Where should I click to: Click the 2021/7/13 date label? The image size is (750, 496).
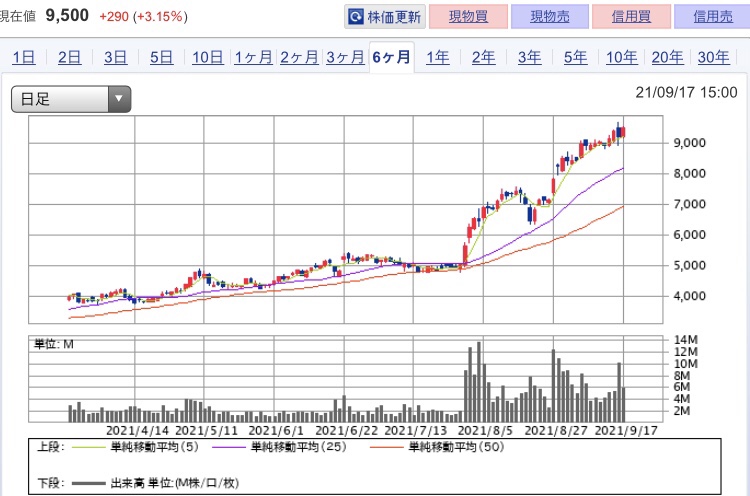(x=416, y=430)
